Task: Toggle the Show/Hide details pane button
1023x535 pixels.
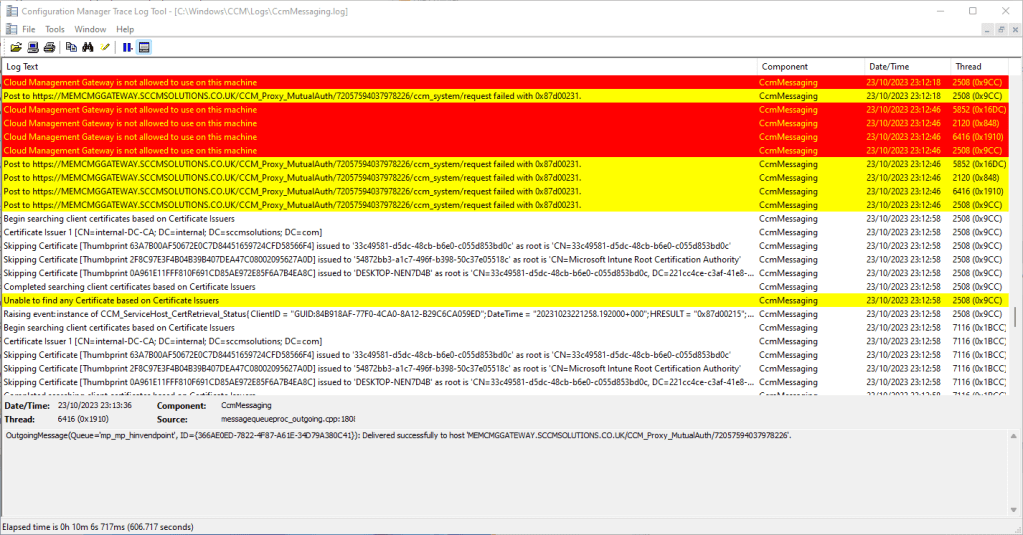Action: point(144,47)
